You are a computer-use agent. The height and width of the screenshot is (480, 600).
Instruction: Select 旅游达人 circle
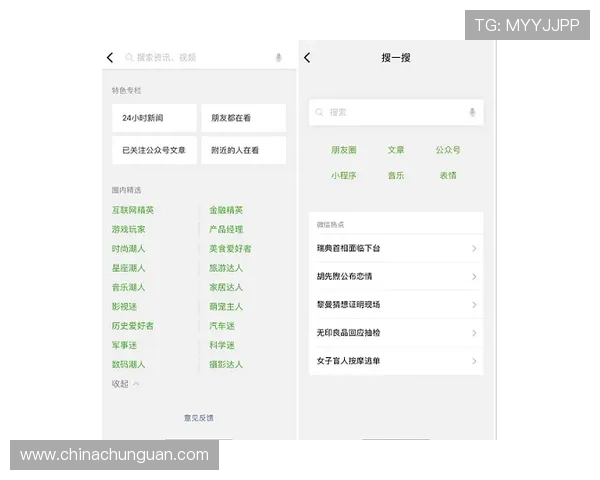click(x=226, y=268)
